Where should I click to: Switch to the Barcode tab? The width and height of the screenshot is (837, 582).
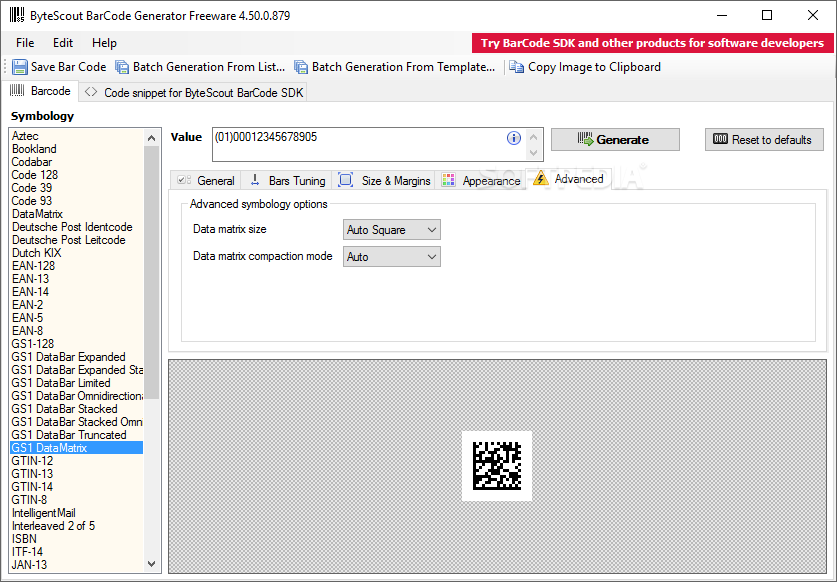pos(41,91)
